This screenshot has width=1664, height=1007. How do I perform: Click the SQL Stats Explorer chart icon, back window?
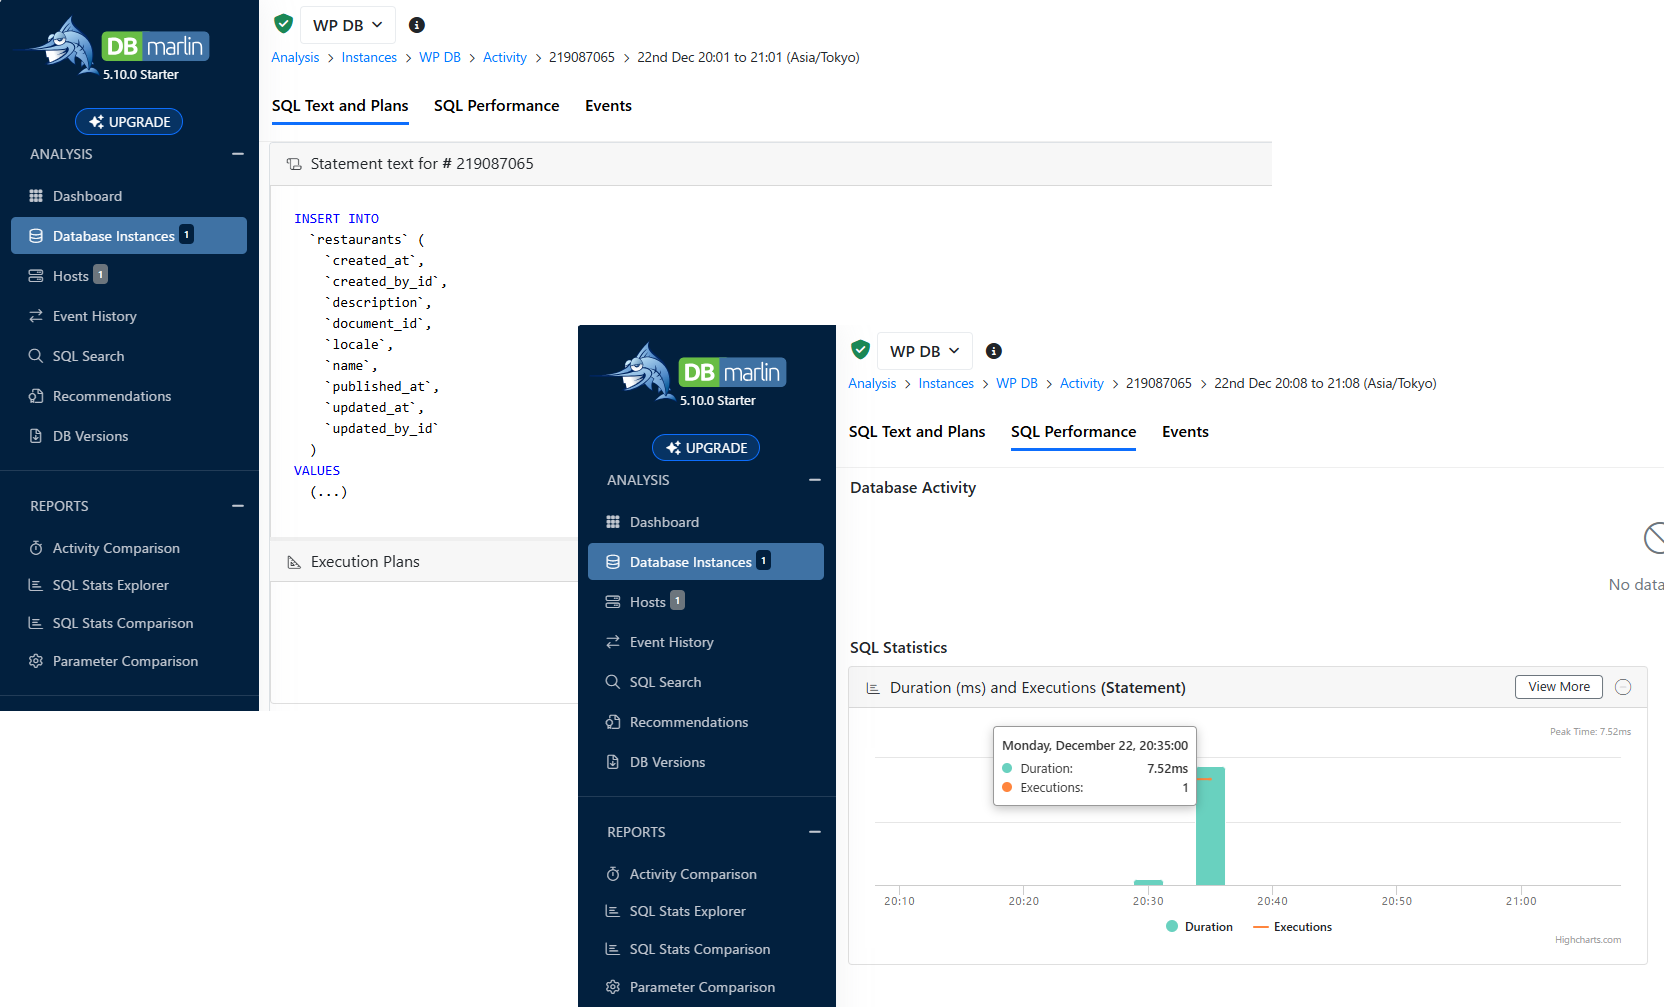pyautogui.click(x=36, y=585)
